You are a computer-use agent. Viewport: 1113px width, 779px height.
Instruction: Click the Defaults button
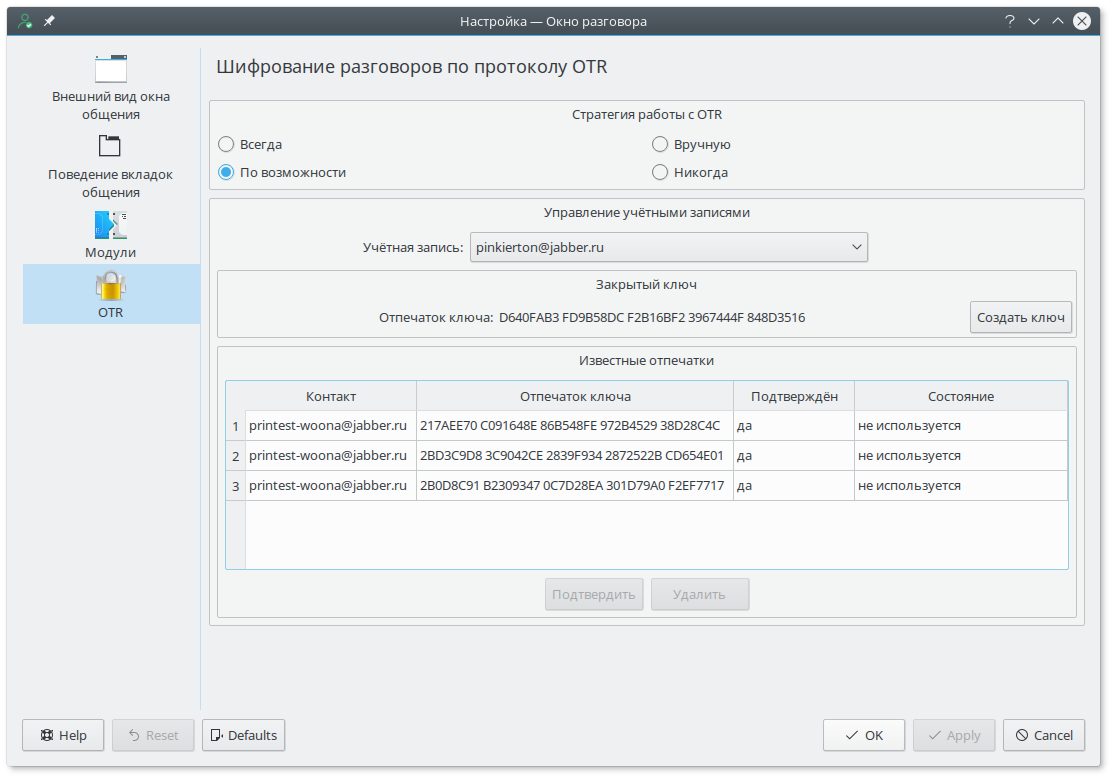coord(243,735)
